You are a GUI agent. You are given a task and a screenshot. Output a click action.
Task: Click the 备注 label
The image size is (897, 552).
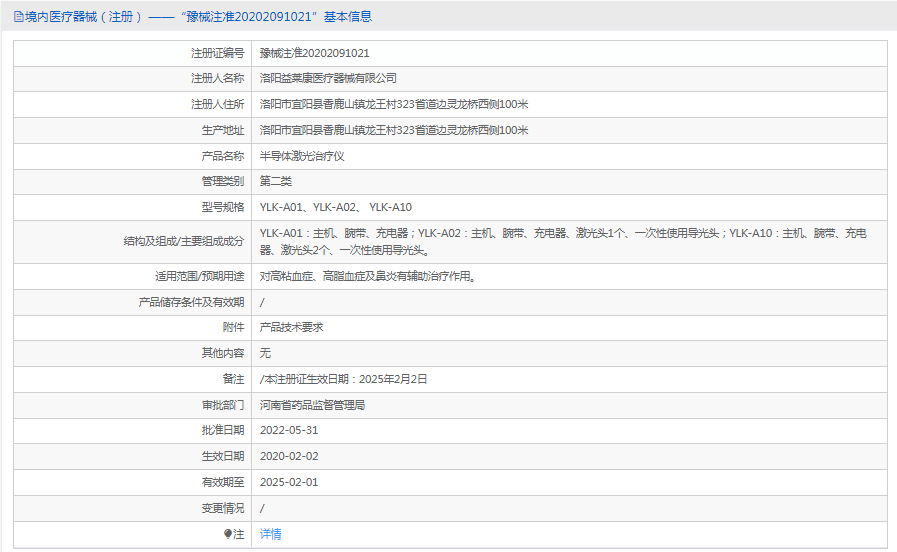(233, 379)
